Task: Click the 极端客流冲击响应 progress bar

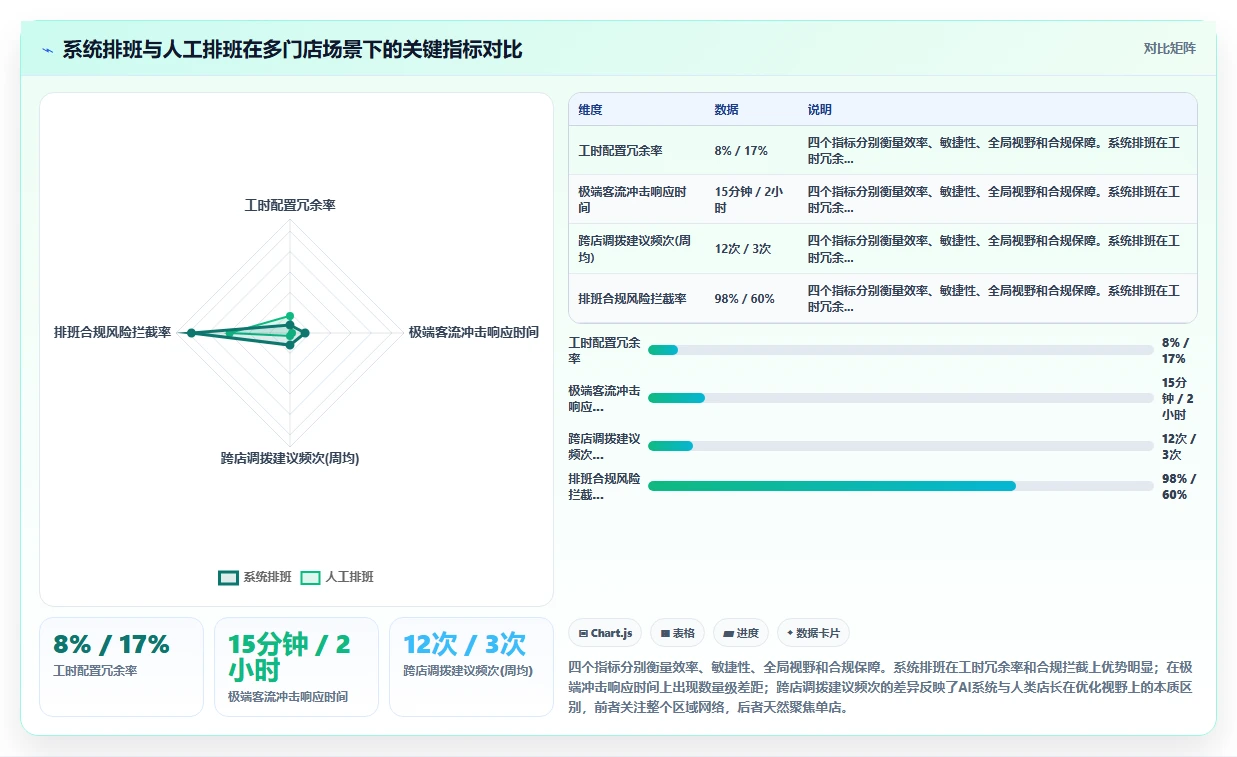Action: click(900, 398)
